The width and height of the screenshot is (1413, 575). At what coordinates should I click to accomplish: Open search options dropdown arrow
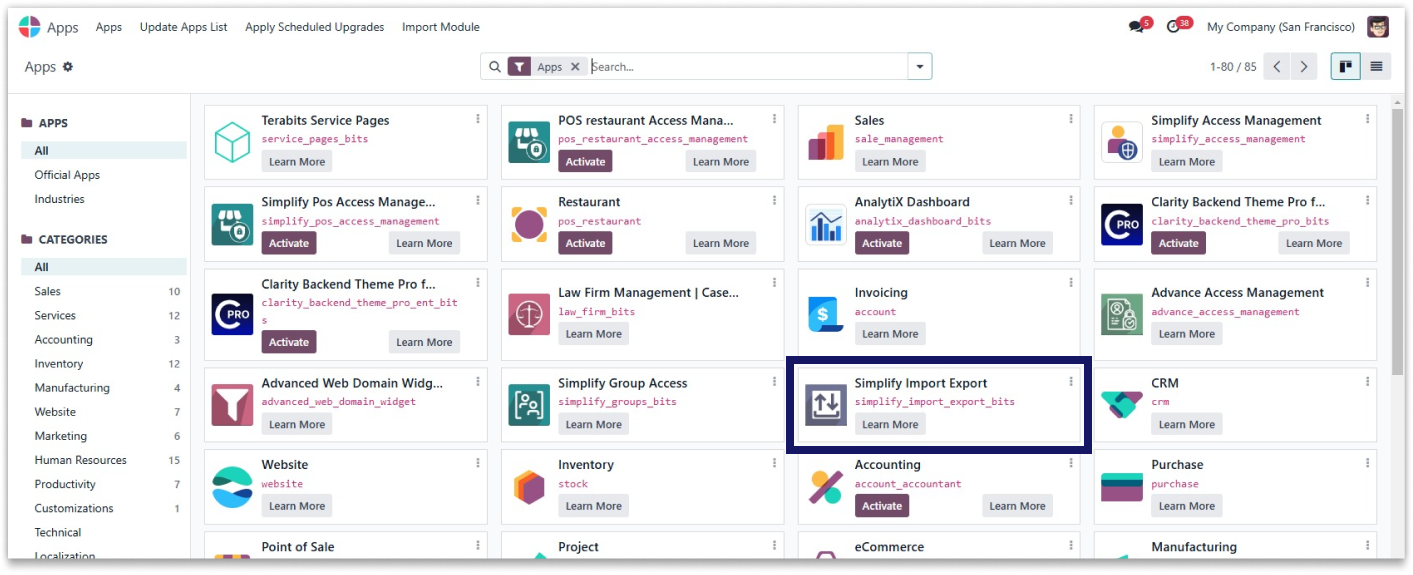pos(919,67)
